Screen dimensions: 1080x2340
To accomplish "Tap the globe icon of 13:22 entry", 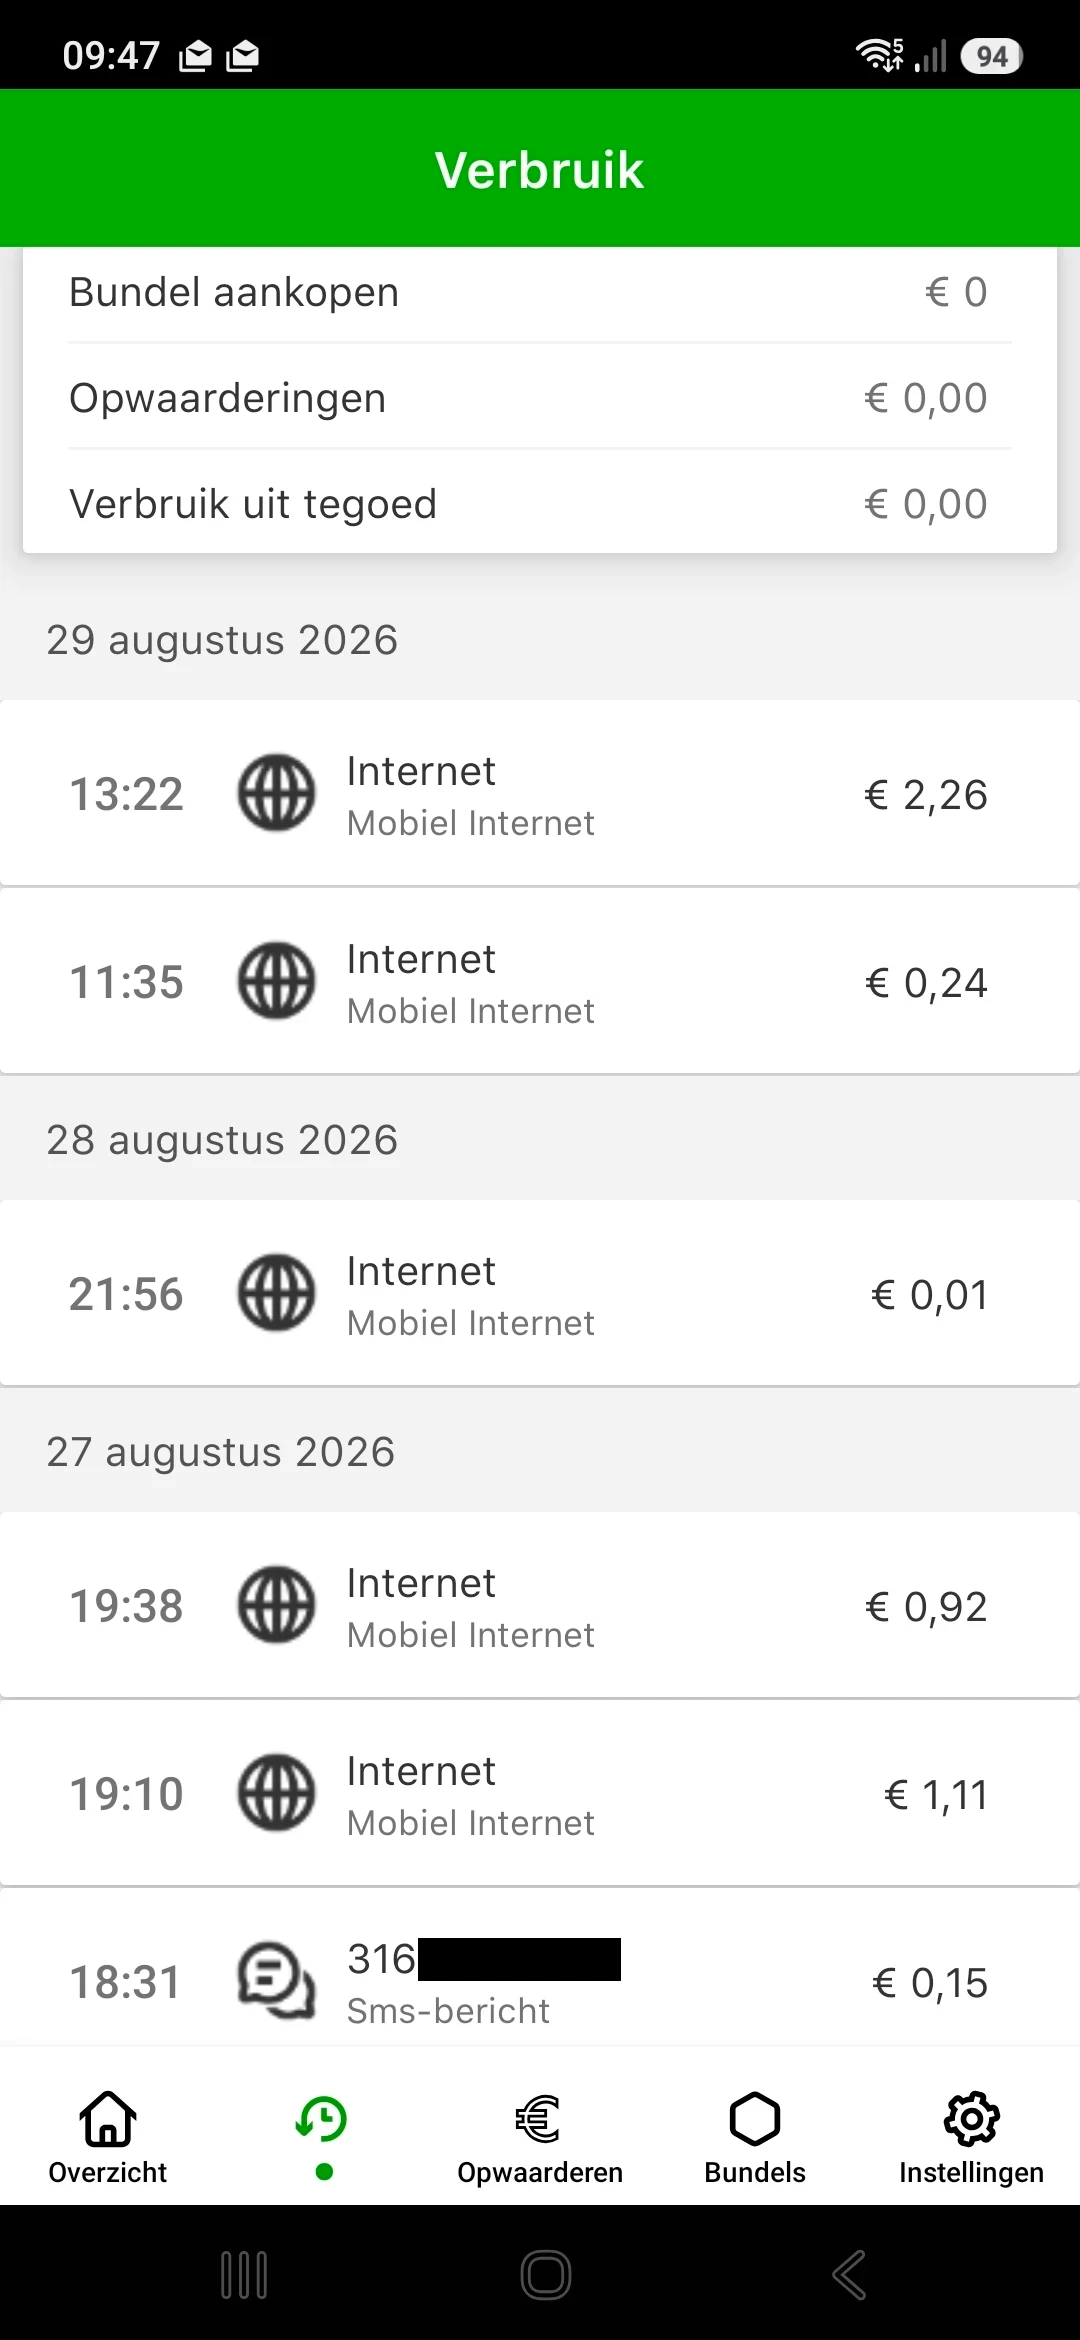I will pyautogui.click(x=276, y=793).
